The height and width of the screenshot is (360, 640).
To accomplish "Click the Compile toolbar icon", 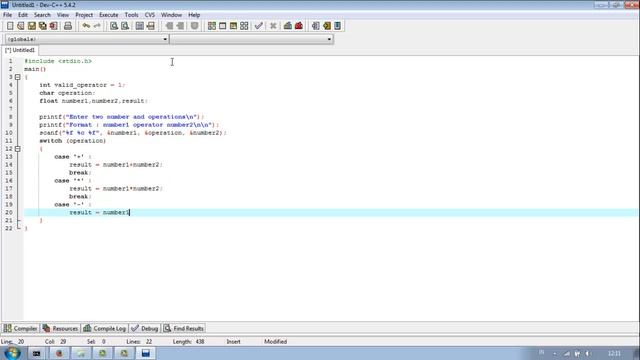I will (211, 26).
